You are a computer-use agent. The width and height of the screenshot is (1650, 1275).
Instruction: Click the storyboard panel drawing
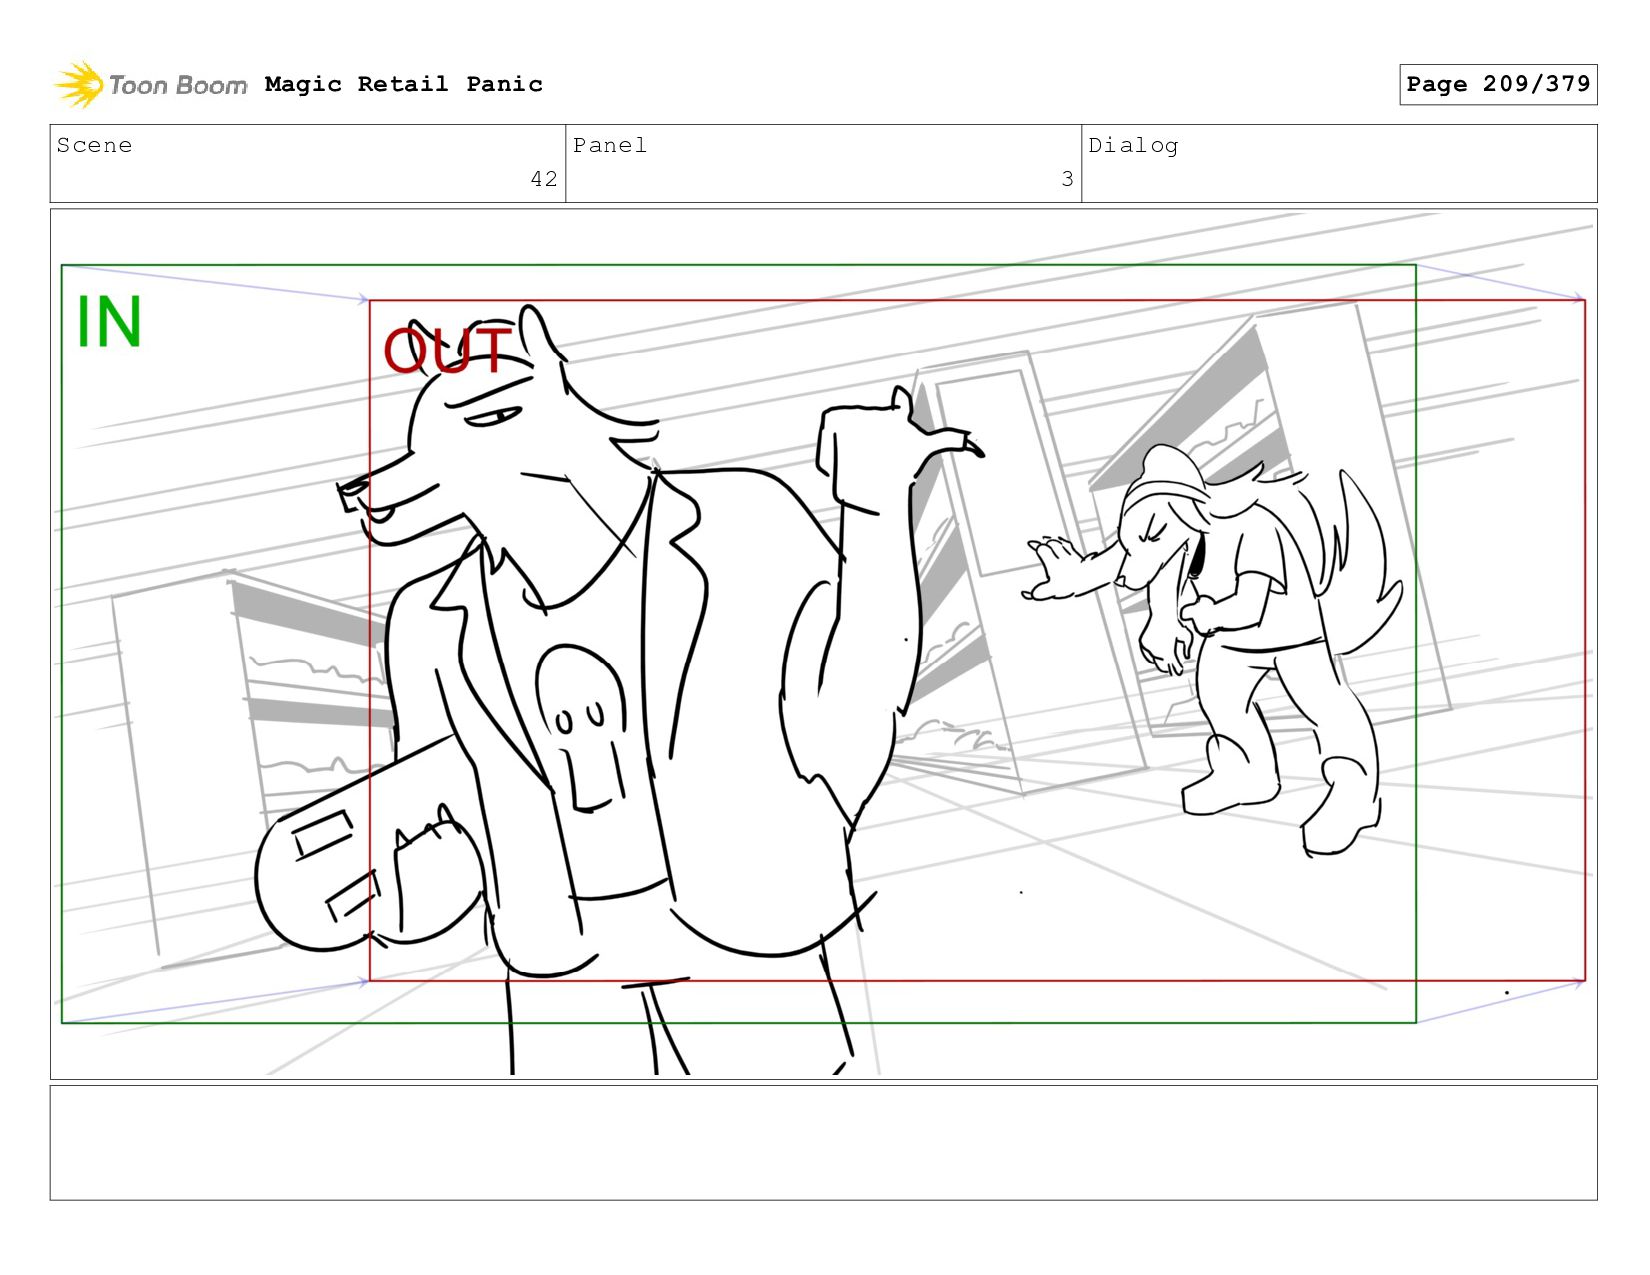(x=823, y=643)
